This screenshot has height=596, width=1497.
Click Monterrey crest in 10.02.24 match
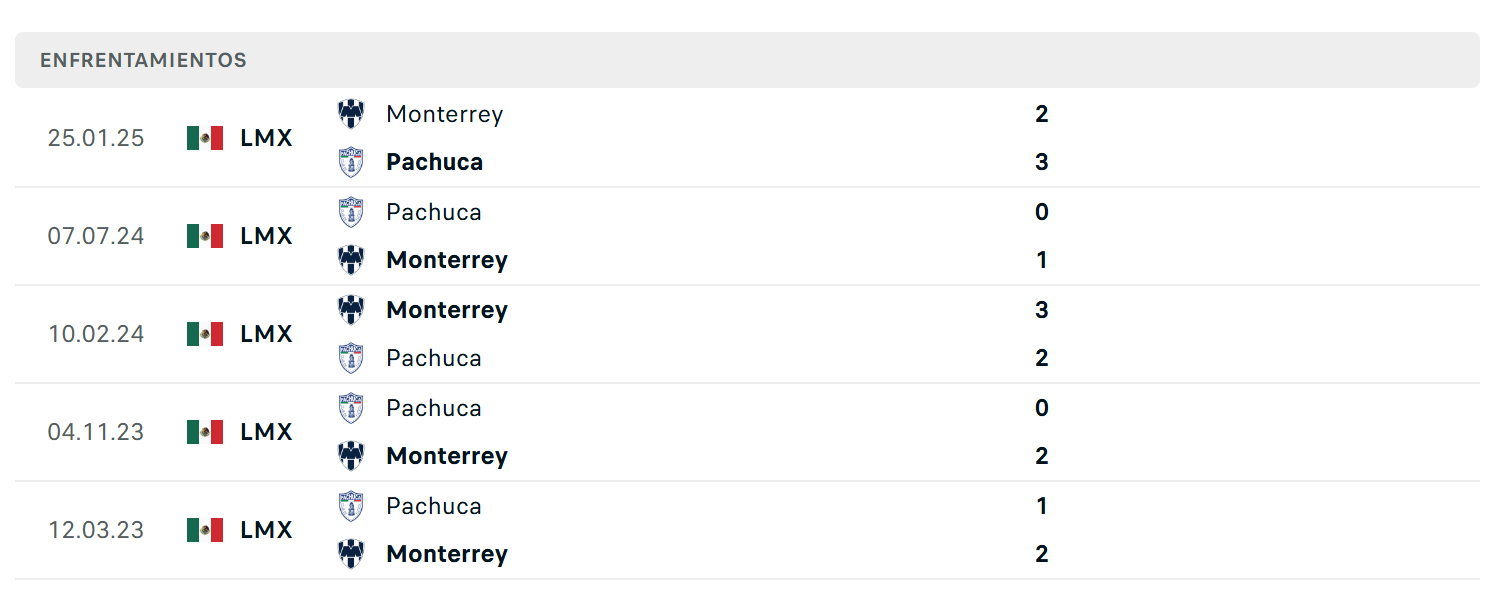click(x=351, y=310)
